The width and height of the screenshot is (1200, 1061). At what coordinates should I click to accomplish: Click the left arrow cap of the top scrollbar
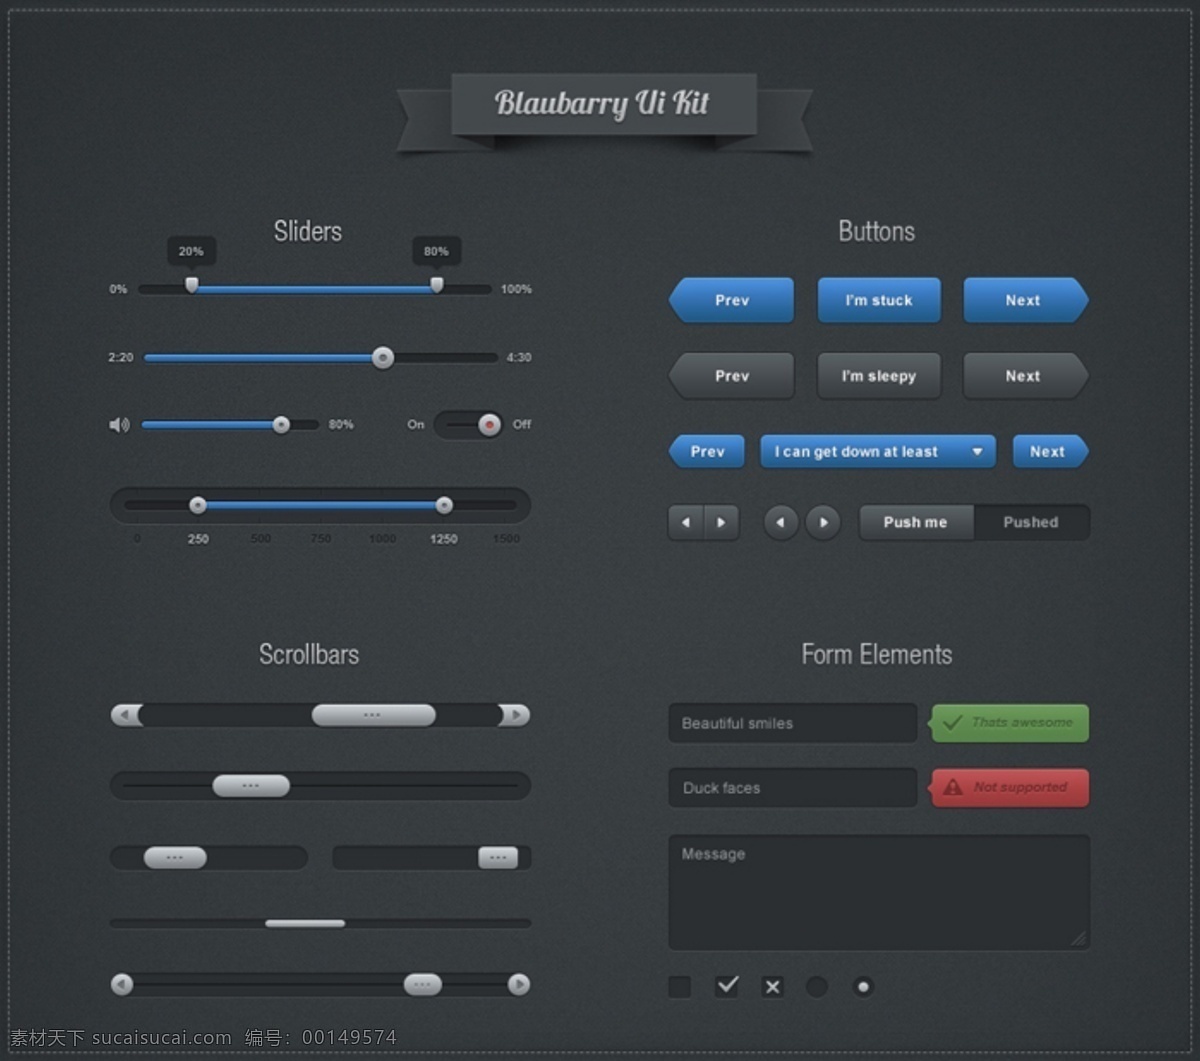tap(126, 715)
